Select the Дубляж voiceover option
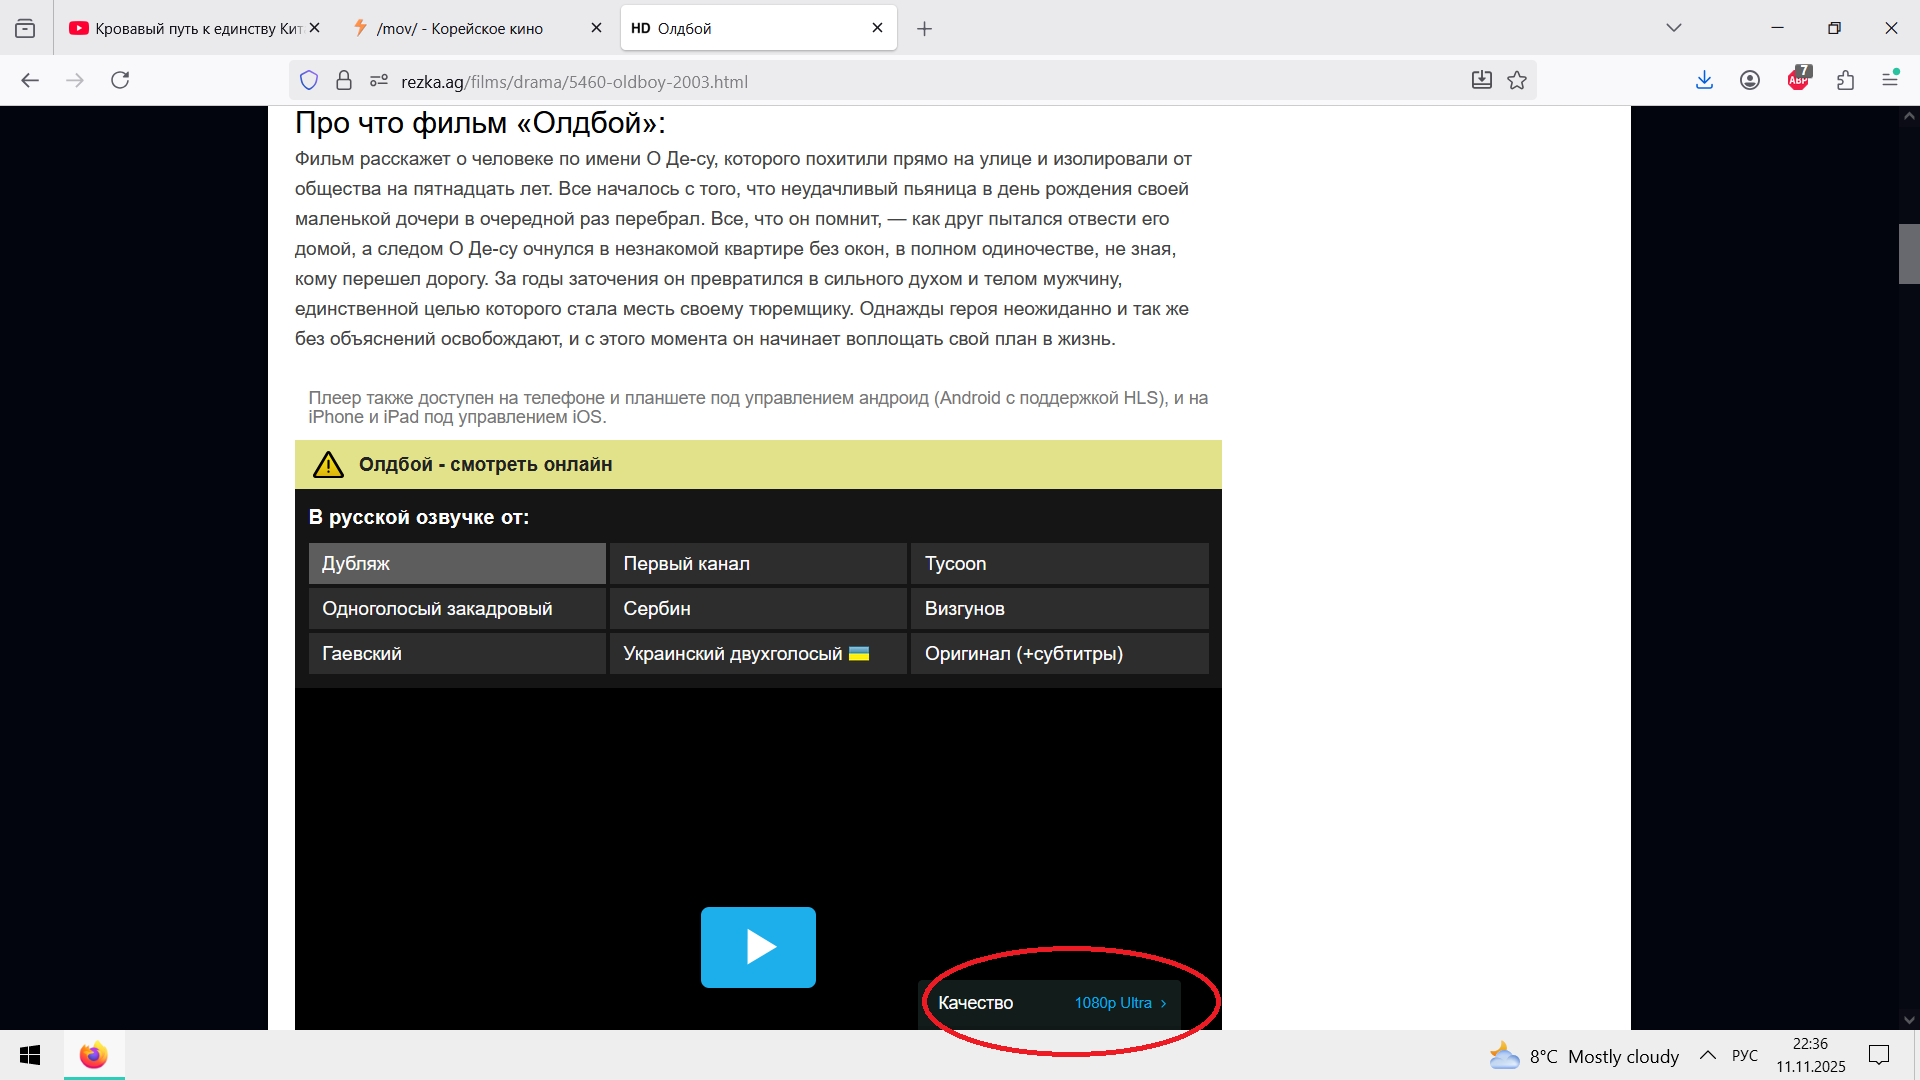 point(457,563)
